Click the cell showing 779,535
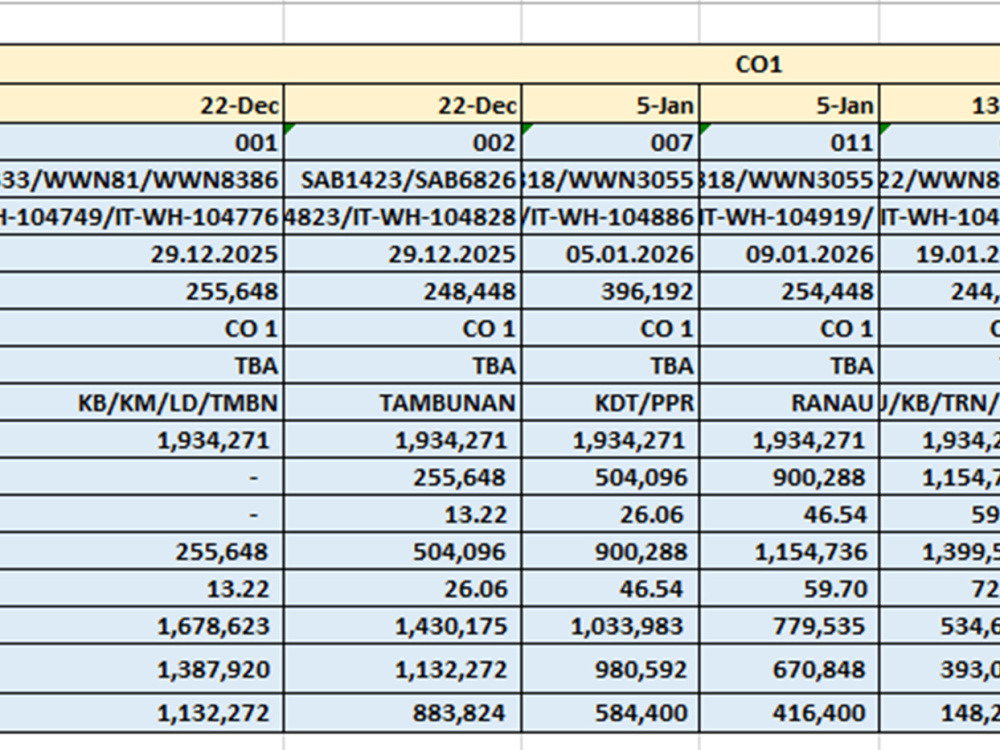The image size is (1000, 750). (x=790, y=626)
